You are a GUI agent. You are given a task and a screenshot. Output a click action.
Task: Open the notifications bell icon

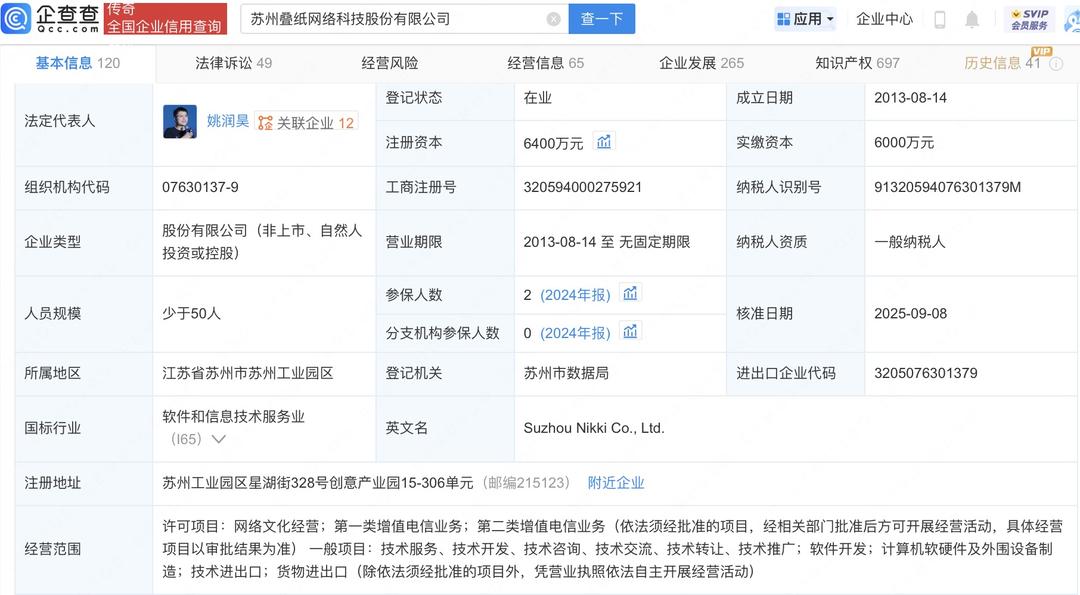tap(972, 19)
